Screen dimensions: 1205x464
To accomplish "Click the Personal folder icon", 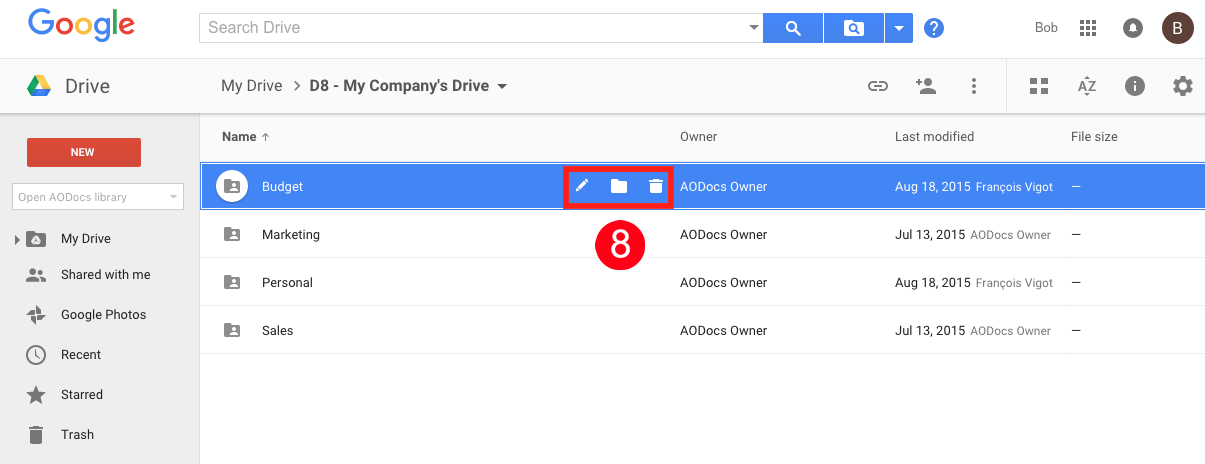I will click(232, 282).
